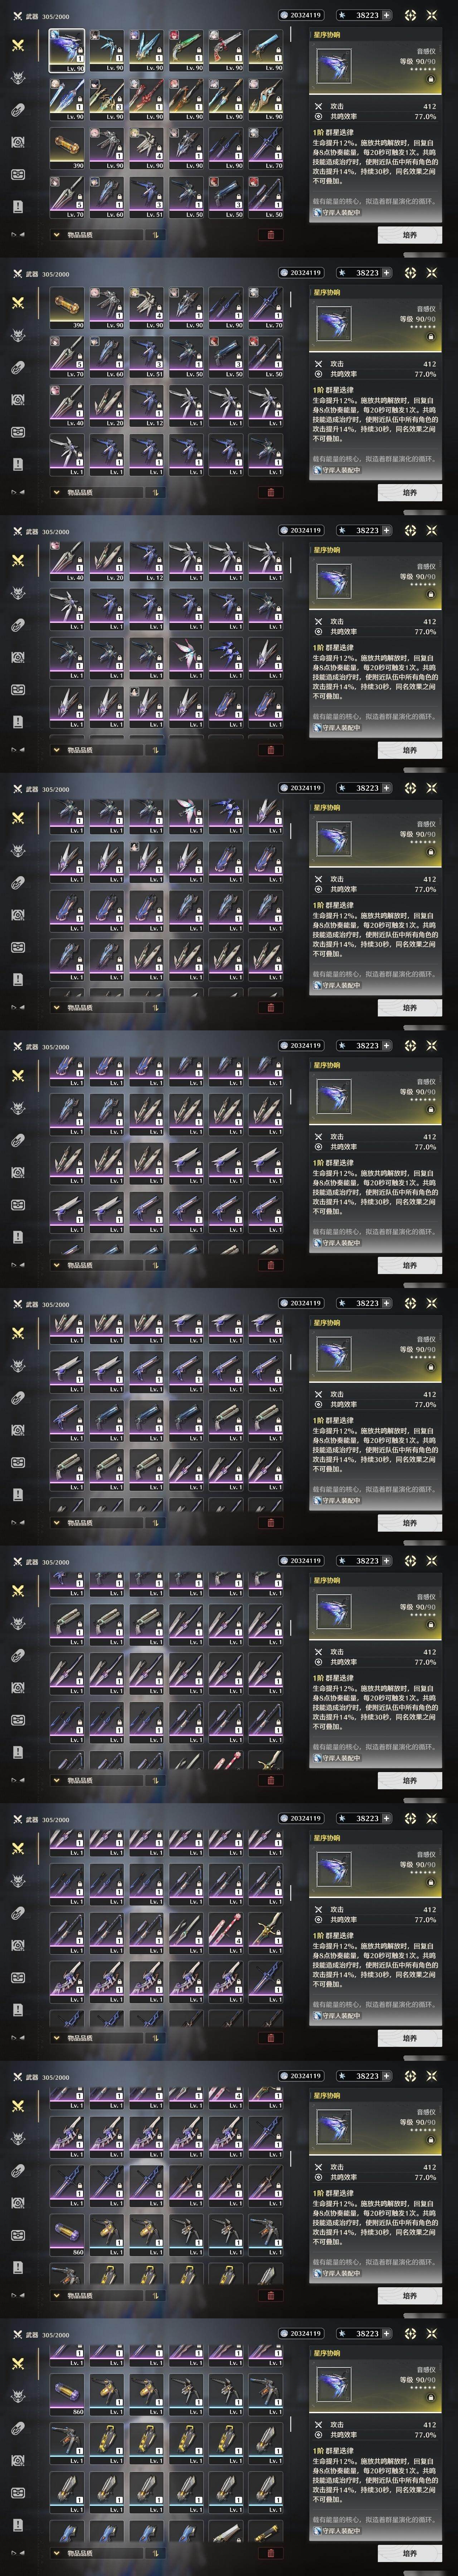
Task: Click the chain-link category icon in topmost sidebar
Action: point(17,110)
